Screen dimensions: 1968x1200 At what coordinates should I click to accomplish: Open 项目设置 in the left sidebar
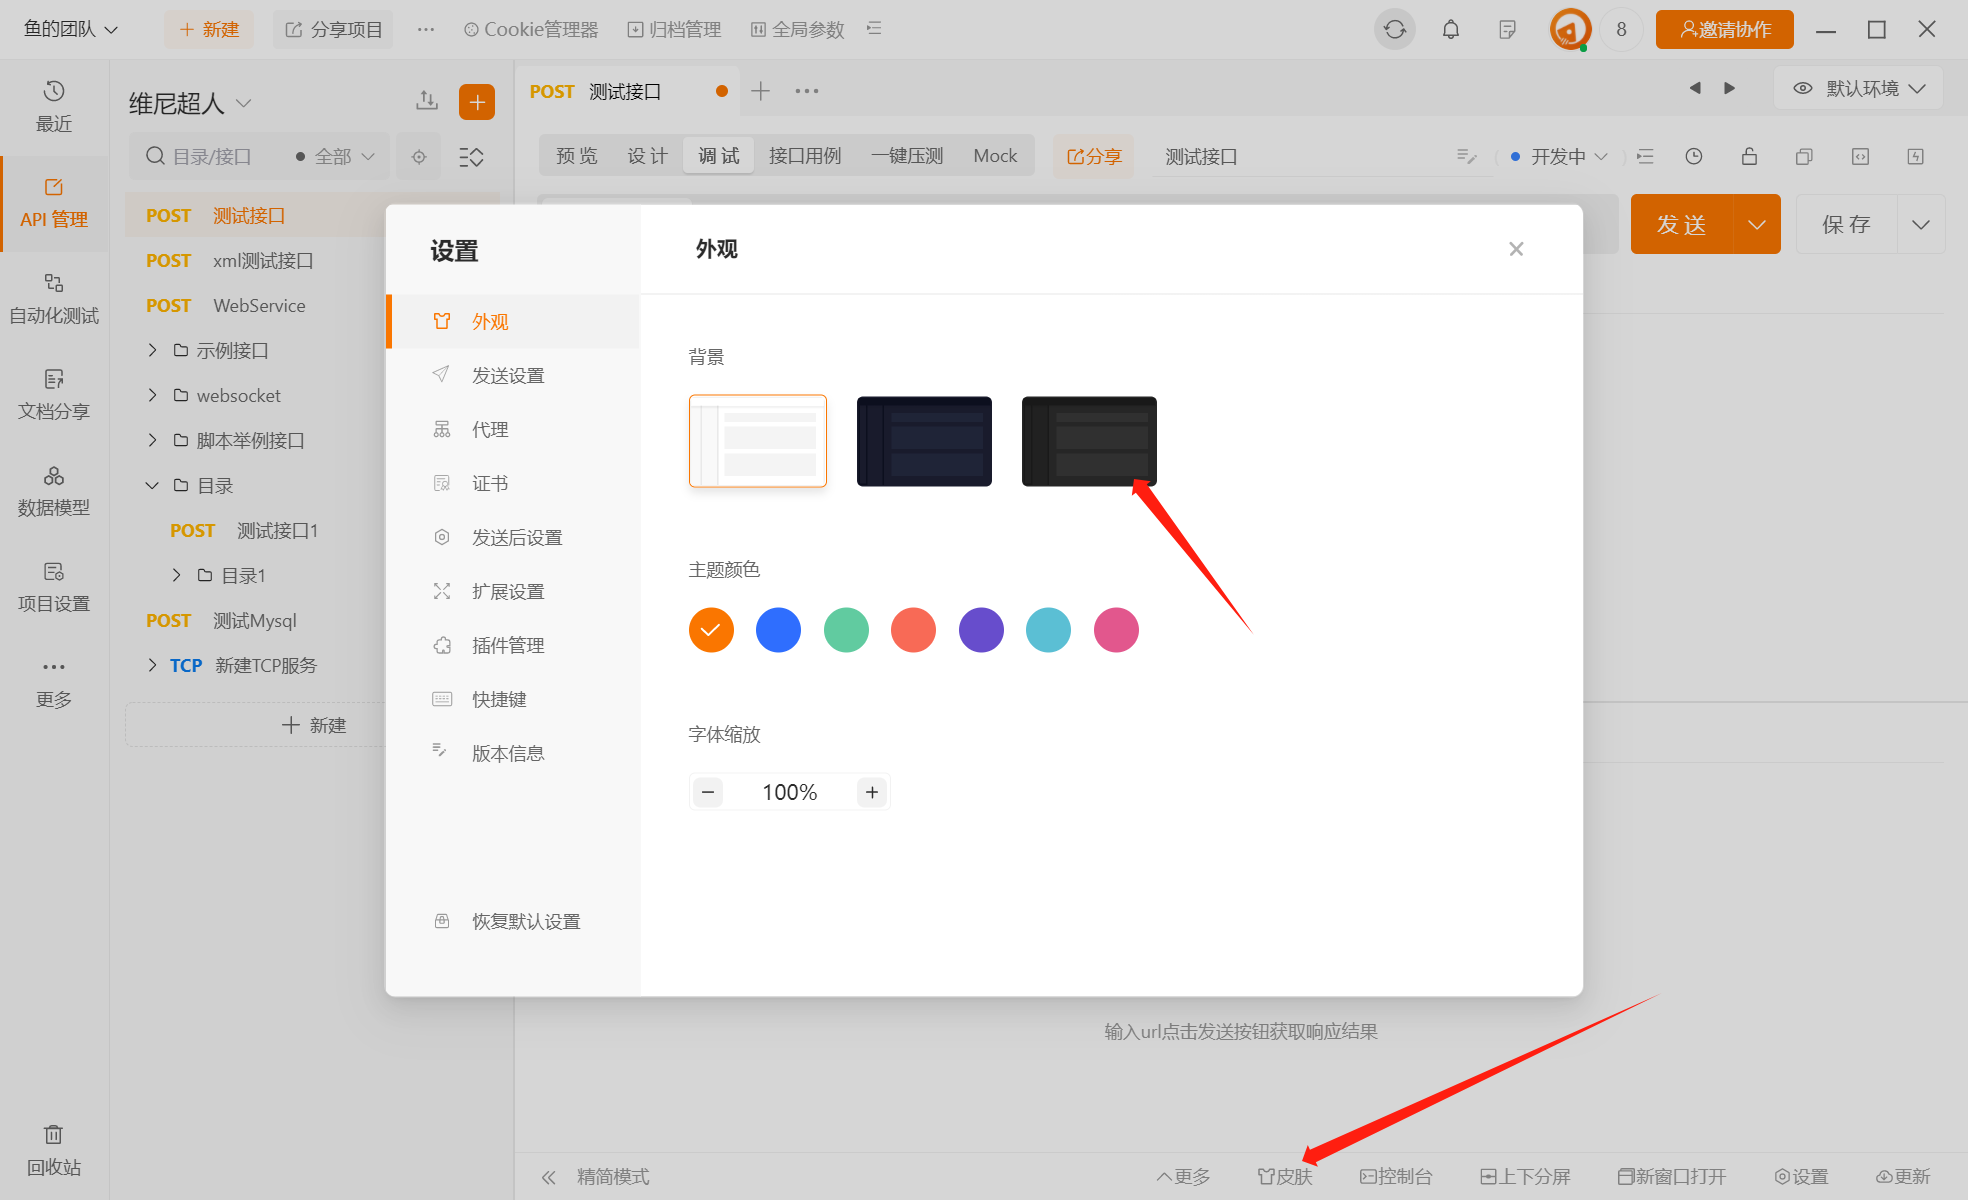point(54,586)
